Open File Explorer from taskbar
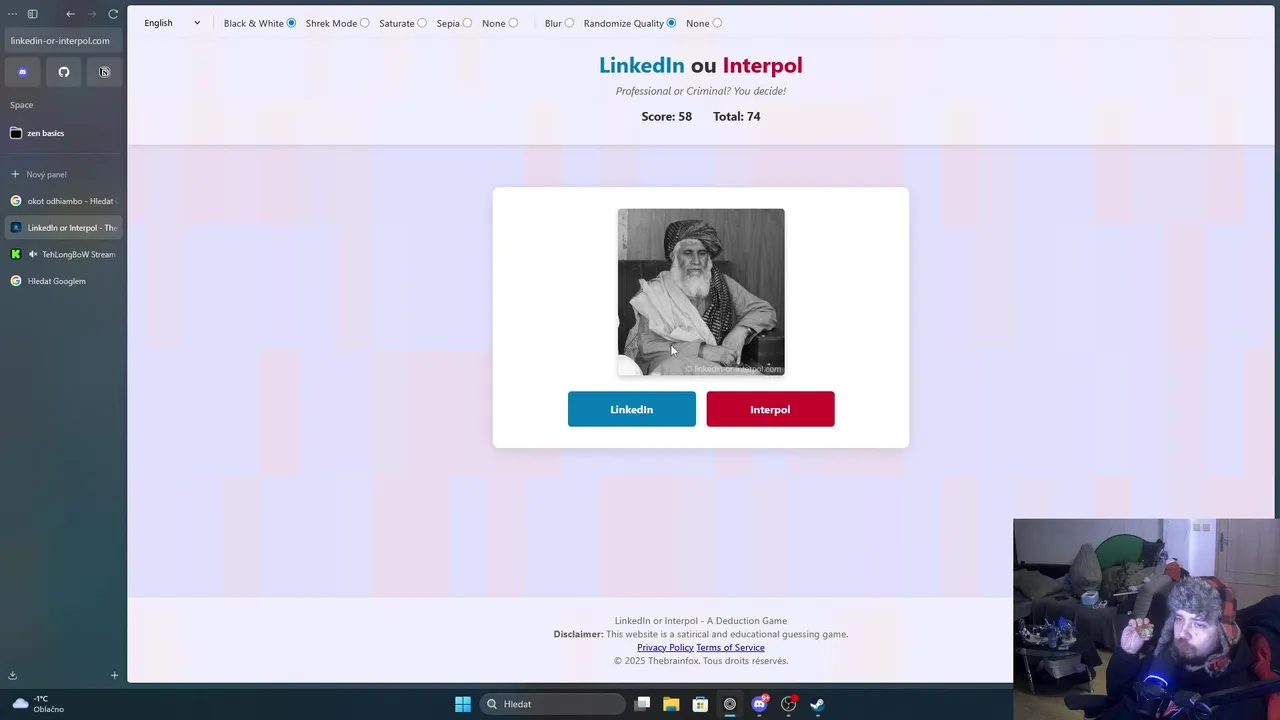Screen dimensions: 1280x720 click(x=671, y=704)
